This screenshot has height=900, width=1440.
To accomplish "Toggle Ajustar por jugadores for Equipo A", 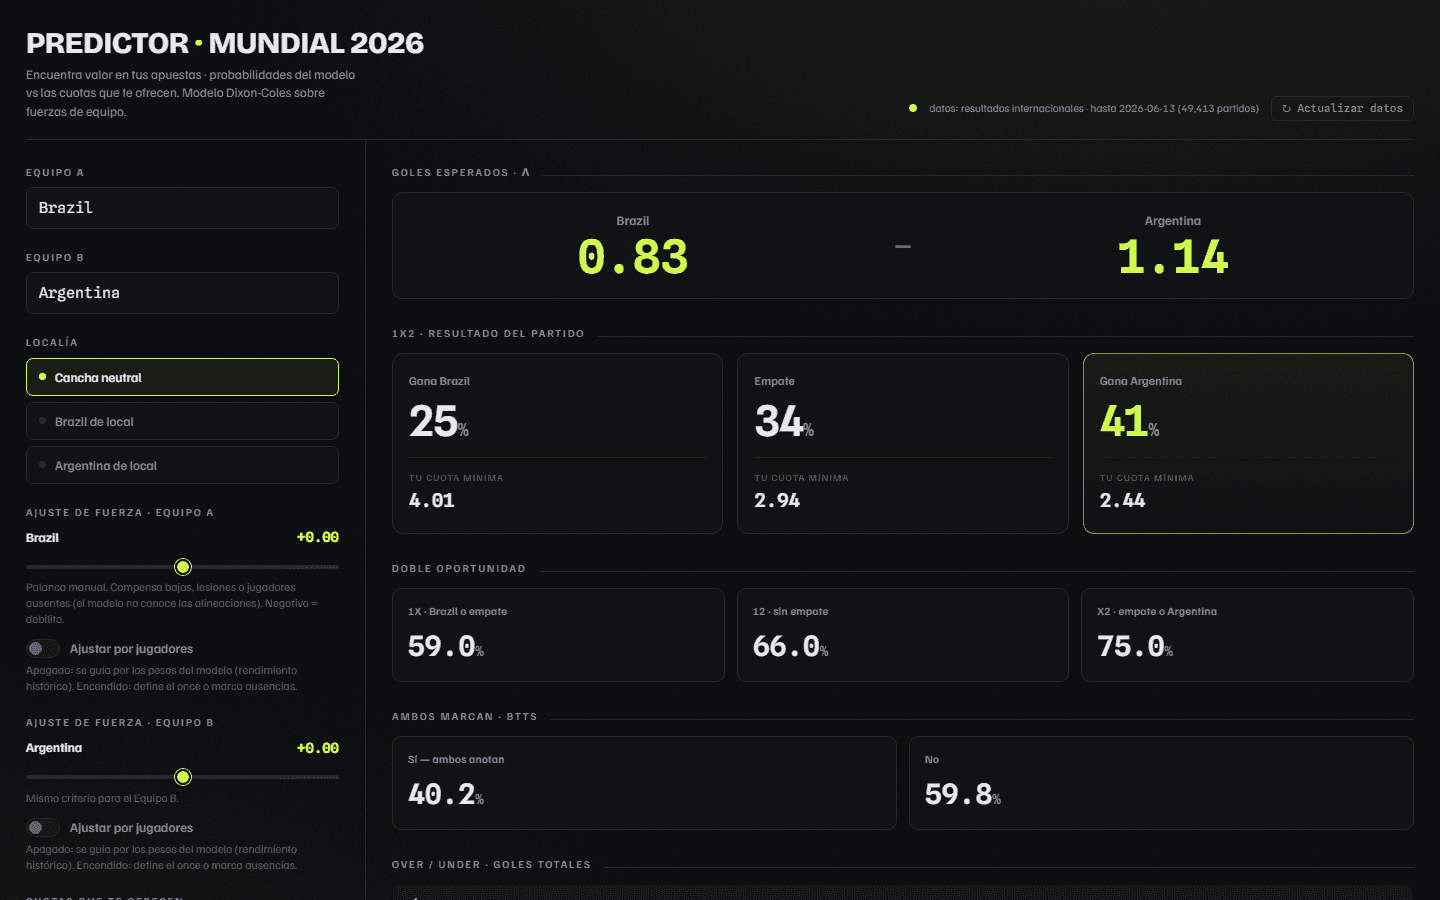I will click(x=43, y=649).
